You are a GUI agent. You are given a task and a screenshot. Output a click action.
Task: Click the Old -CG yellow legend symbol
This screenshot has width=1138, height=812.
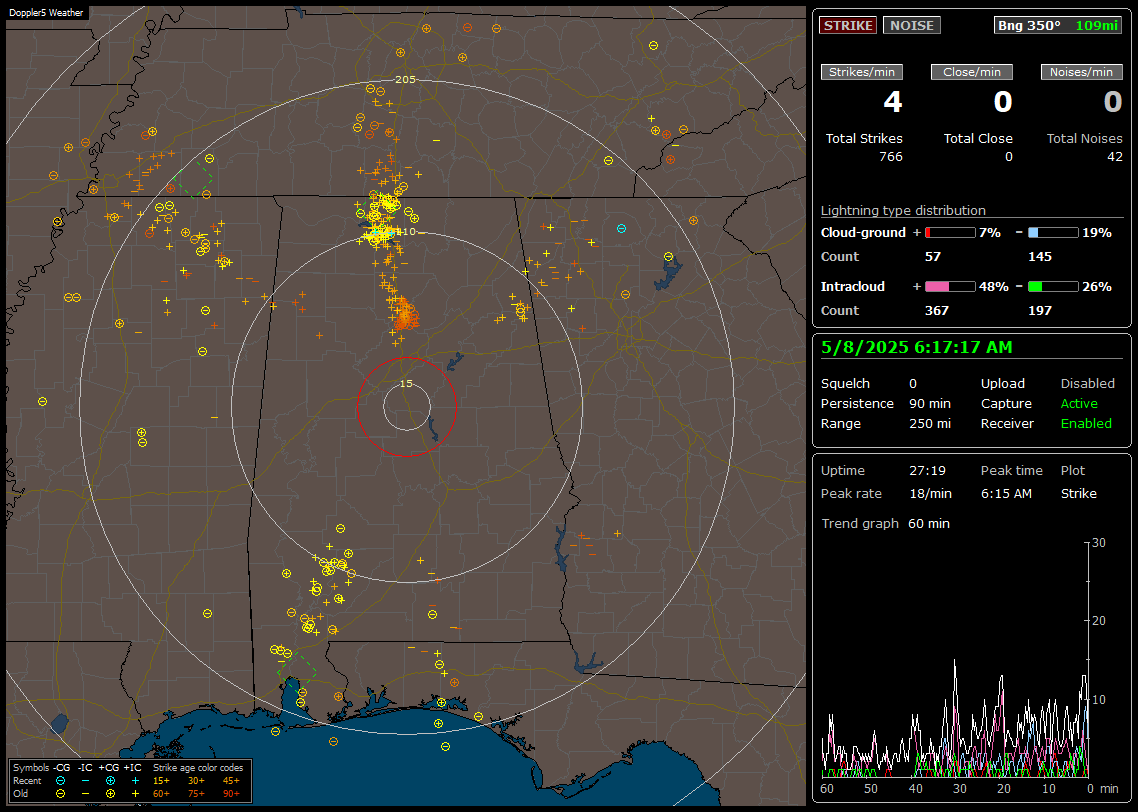coord(61,794)
